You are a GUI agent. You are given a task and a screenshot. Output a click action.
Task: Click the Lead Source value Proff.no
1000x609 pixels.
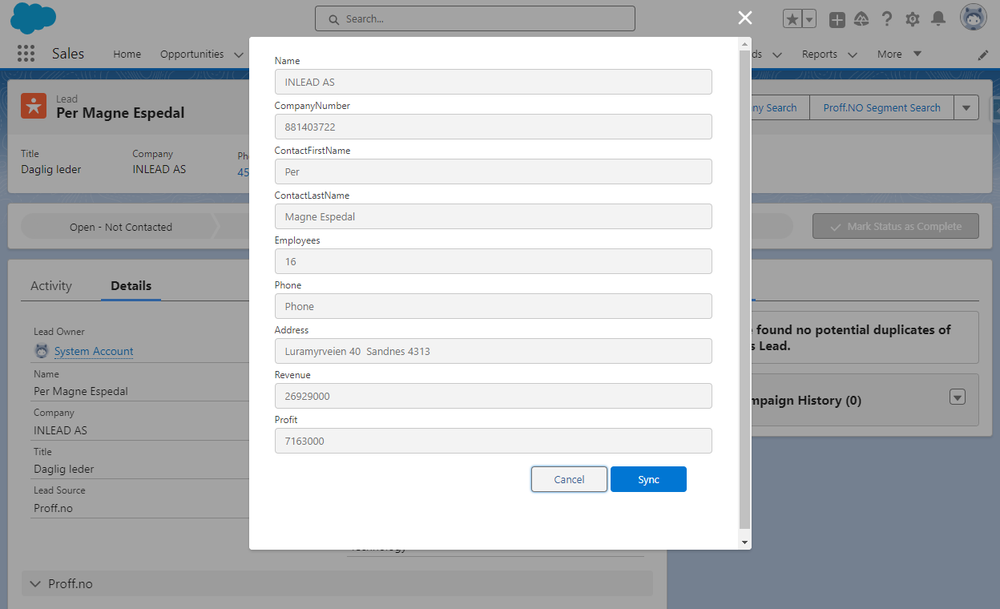pyautogui.click(x=53, y=508)
